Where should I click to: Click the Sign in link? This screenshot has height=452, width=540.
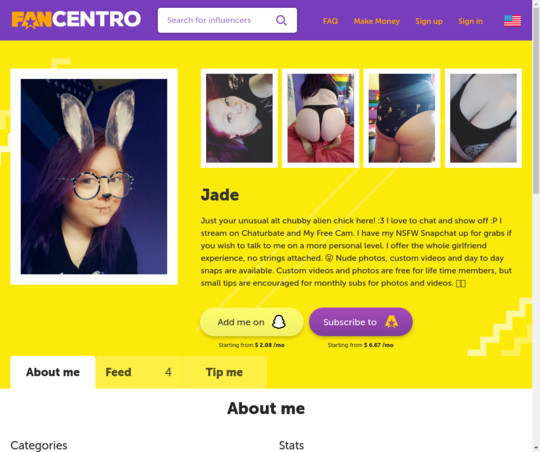[470, 21]
